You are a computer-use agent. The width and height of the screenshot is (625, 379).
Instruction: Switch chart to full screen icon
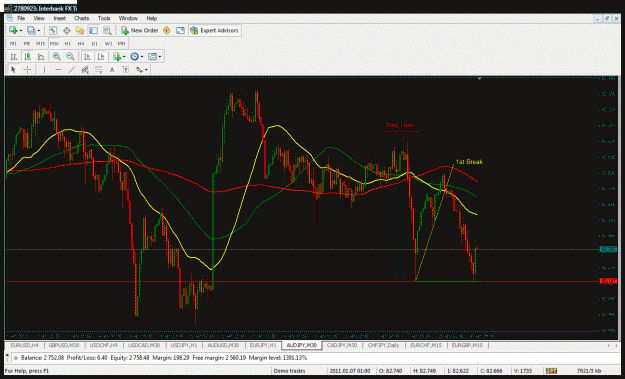180,30
